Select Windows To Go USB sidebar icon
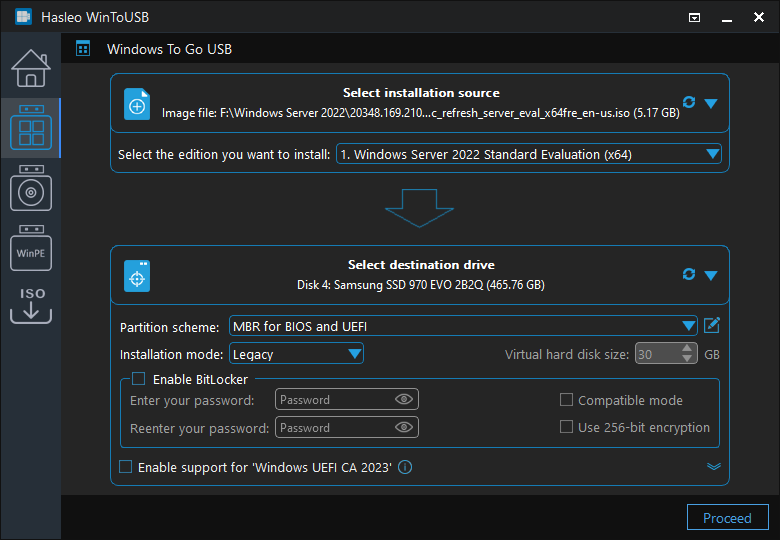The height and width of the screenshot is (540, 780). [x=31, y=128]
